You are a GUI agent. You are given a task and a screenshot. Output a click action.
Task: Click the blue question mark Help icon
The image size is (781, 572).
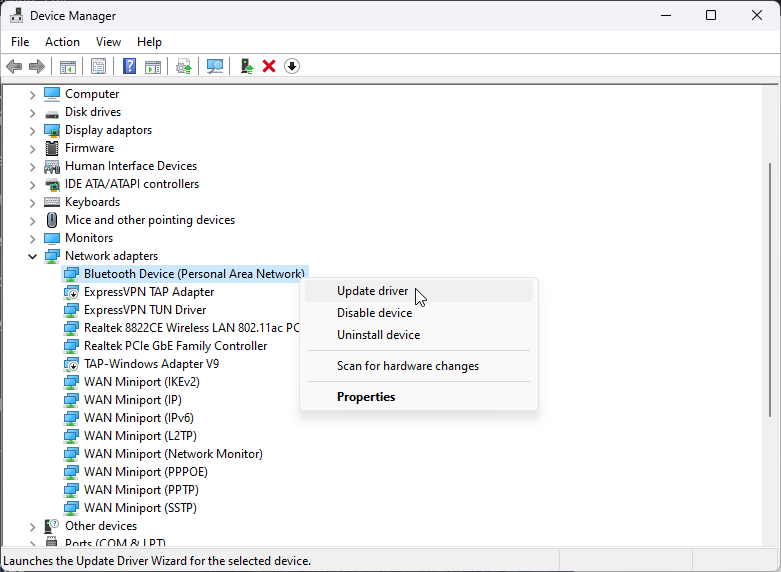[129, 66]
